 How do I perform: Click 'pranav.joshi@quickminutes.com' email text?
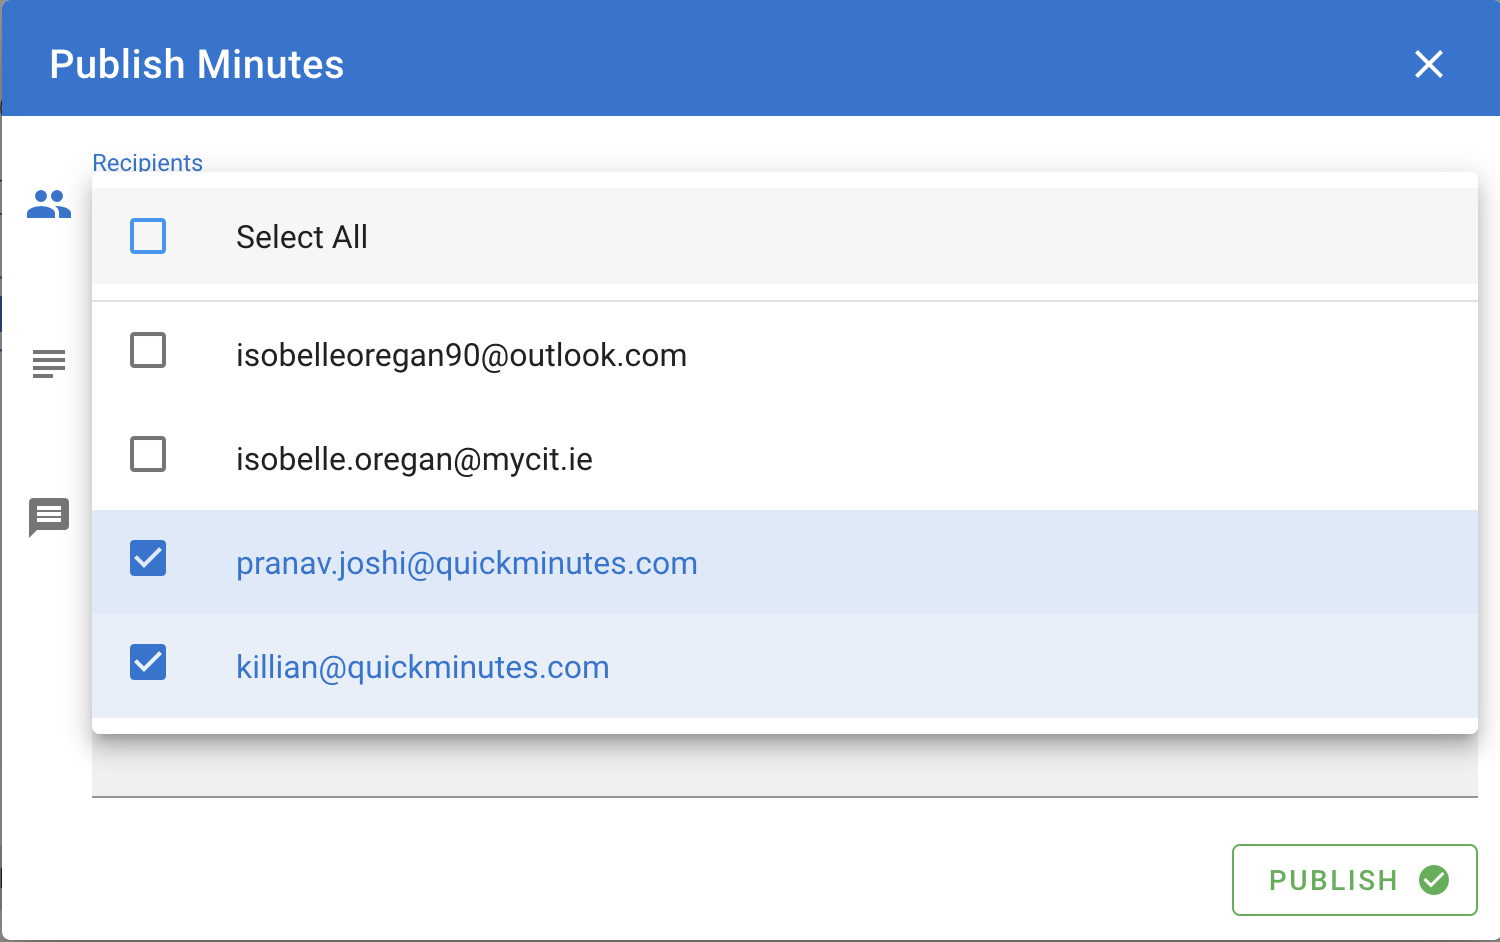[x=467, y=564]
